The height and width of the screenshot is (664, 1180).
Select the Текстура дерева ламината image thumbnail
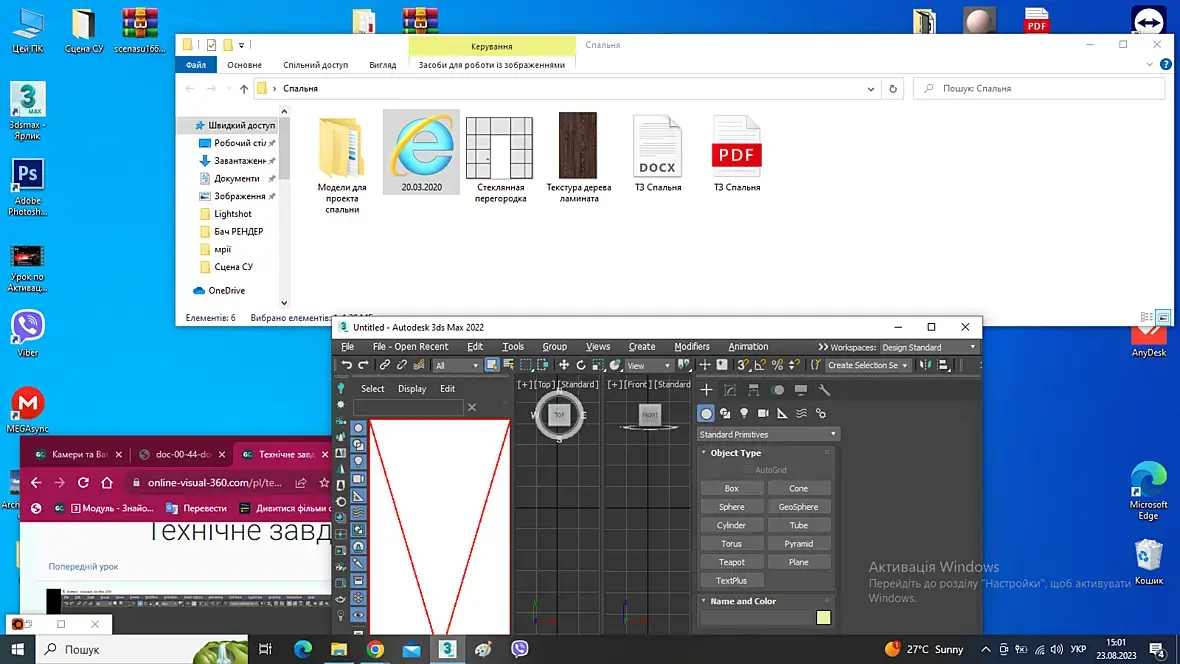(x=578, y=145)
